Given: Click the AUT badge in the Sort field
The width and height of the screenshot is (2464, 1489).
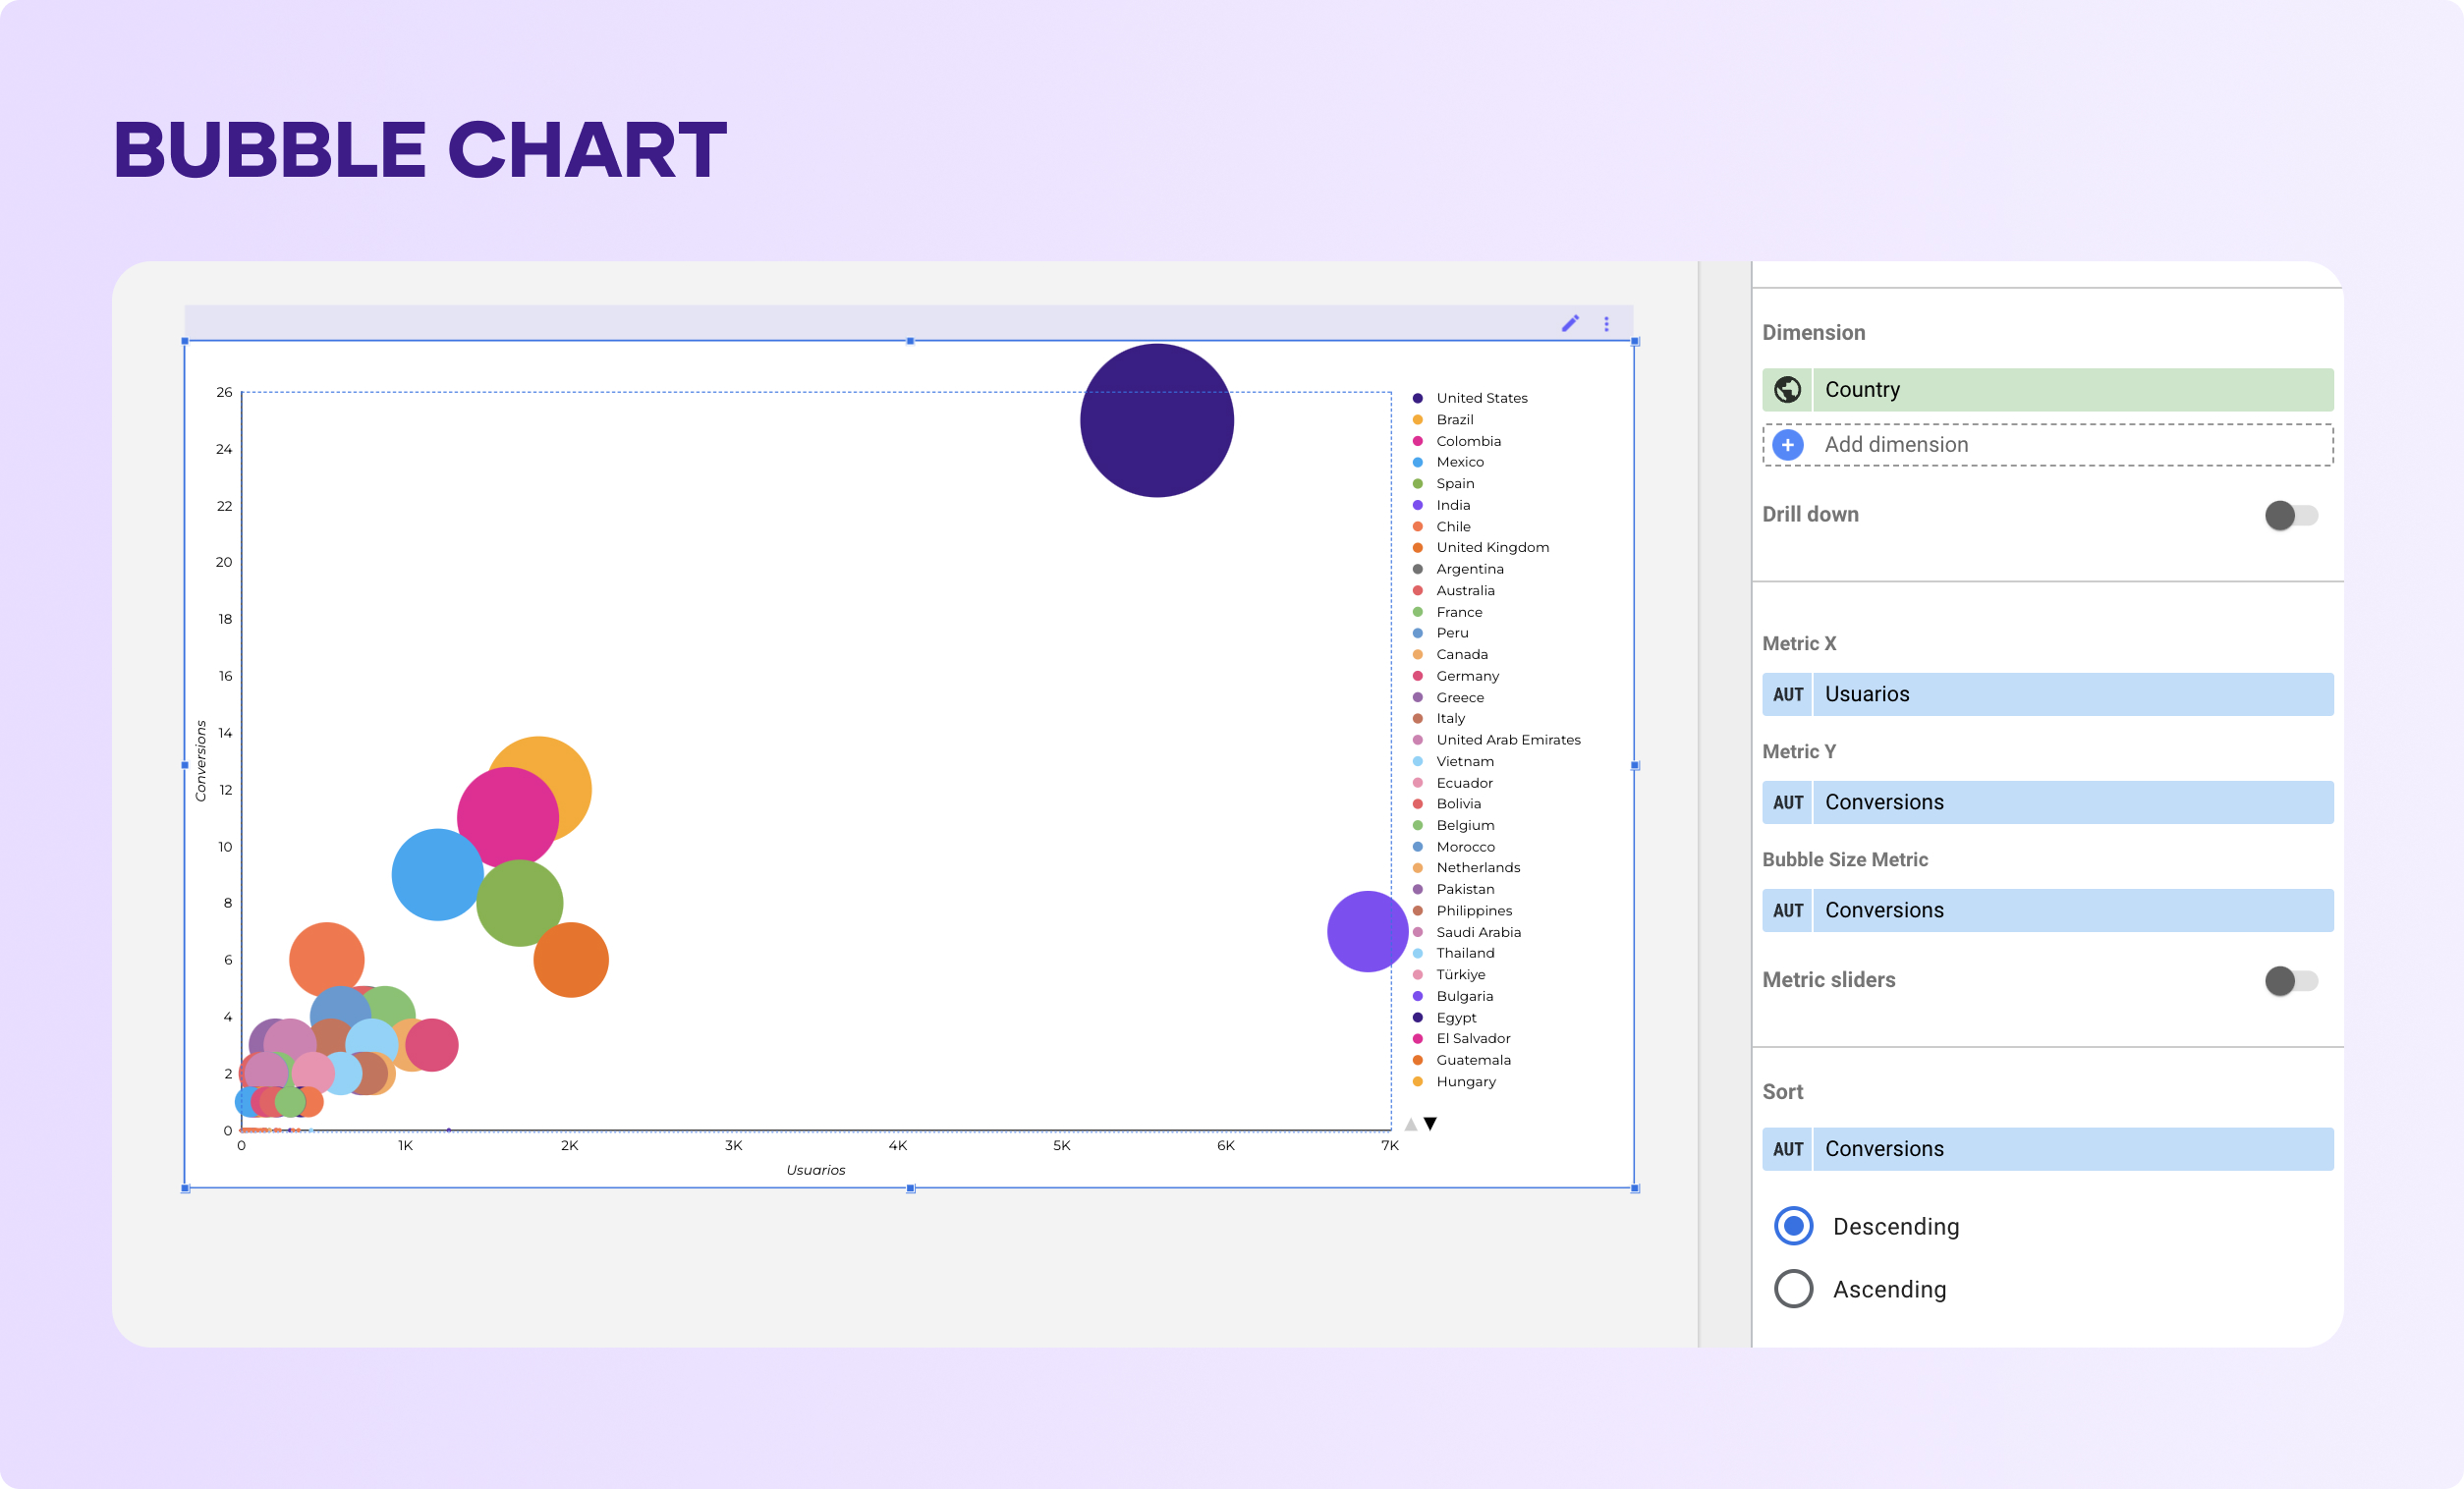Looking at the screenshot, I should (x=1787, y=1149).
